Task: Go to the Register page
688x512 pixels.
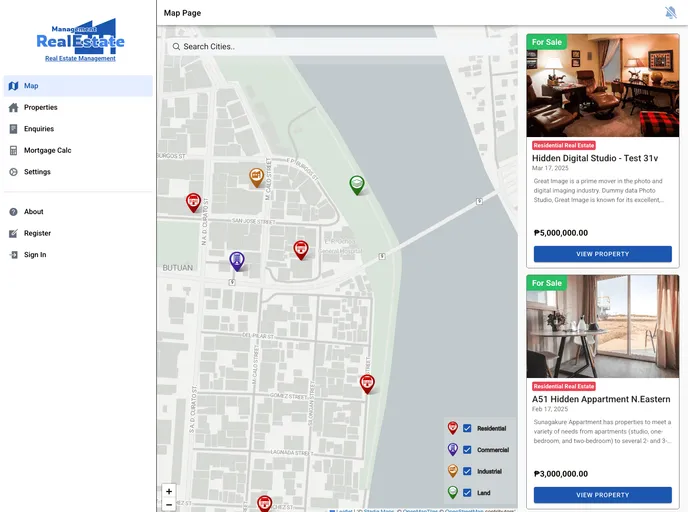Action: point(78,233)
